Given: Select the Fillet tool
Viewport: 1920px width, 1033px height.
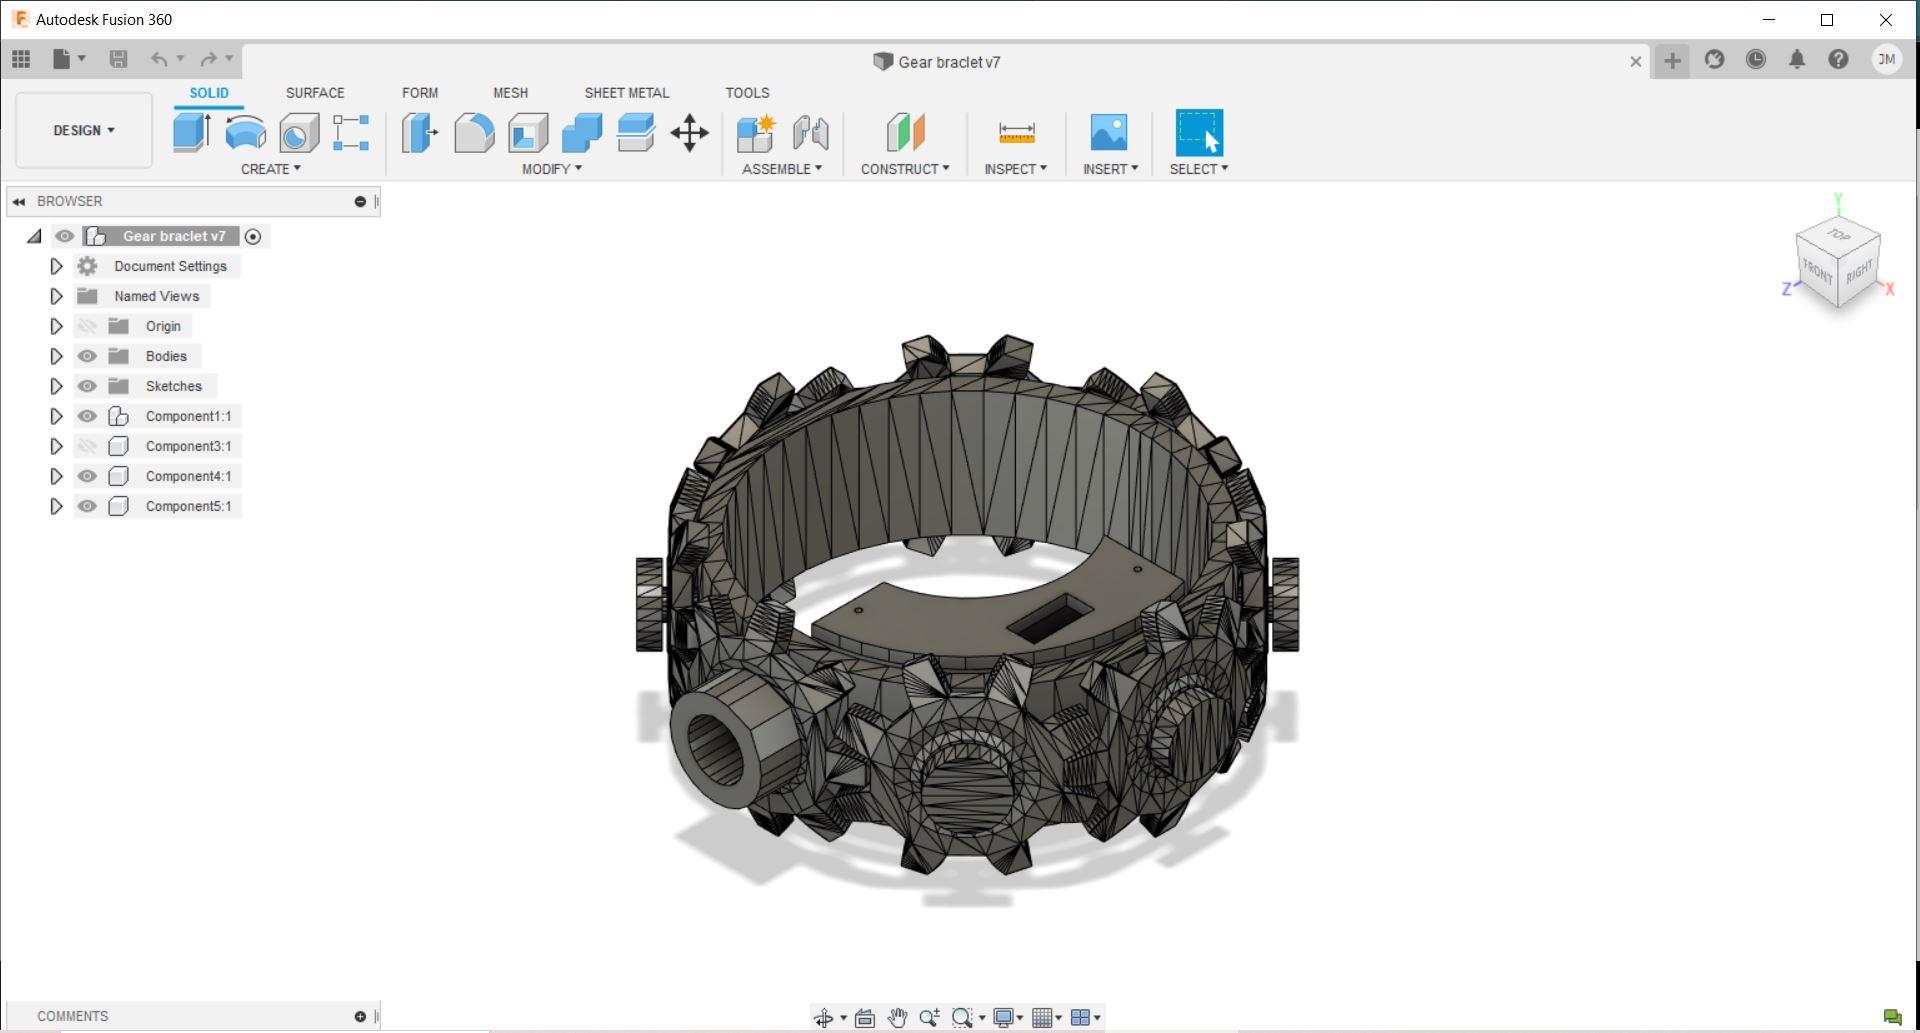Looking at the screenshot, I should [x=474, y=132].
